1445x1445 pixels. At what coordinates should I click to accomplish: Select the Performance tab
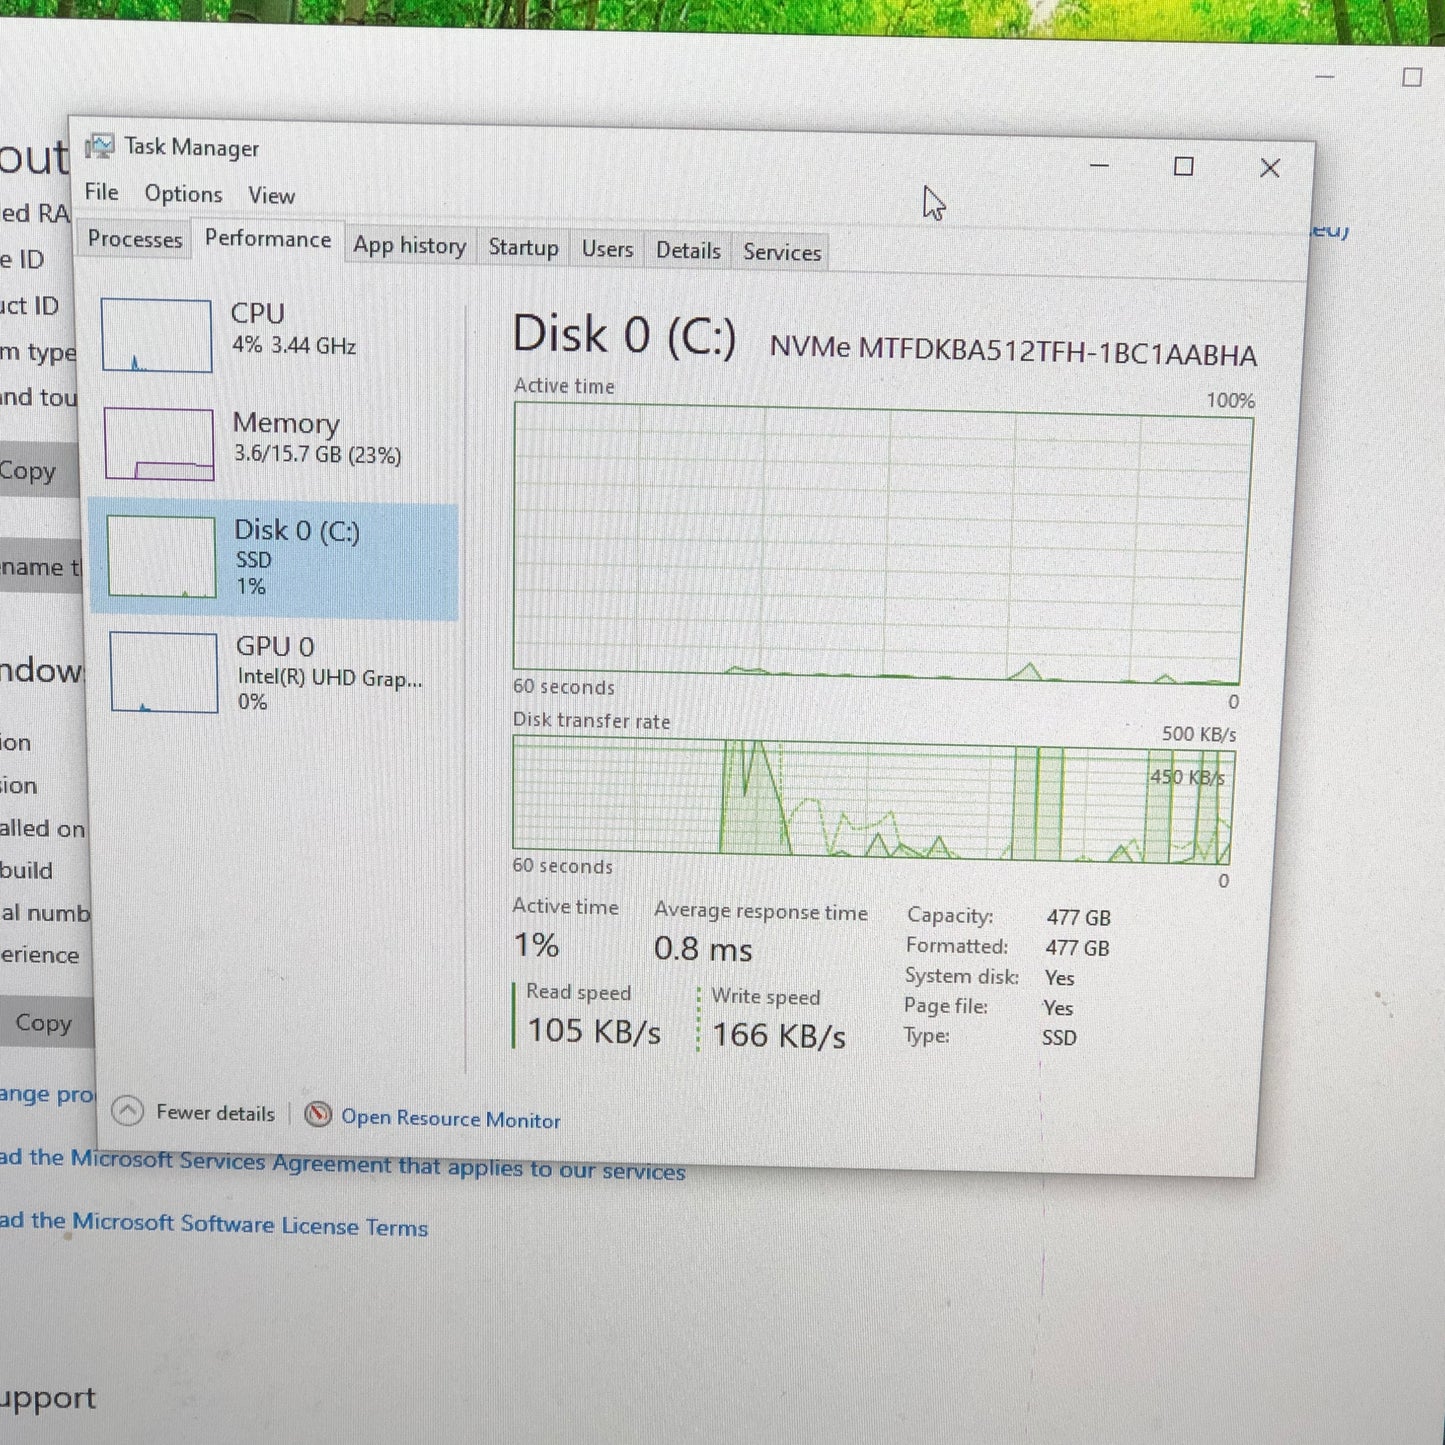[268, 239]
